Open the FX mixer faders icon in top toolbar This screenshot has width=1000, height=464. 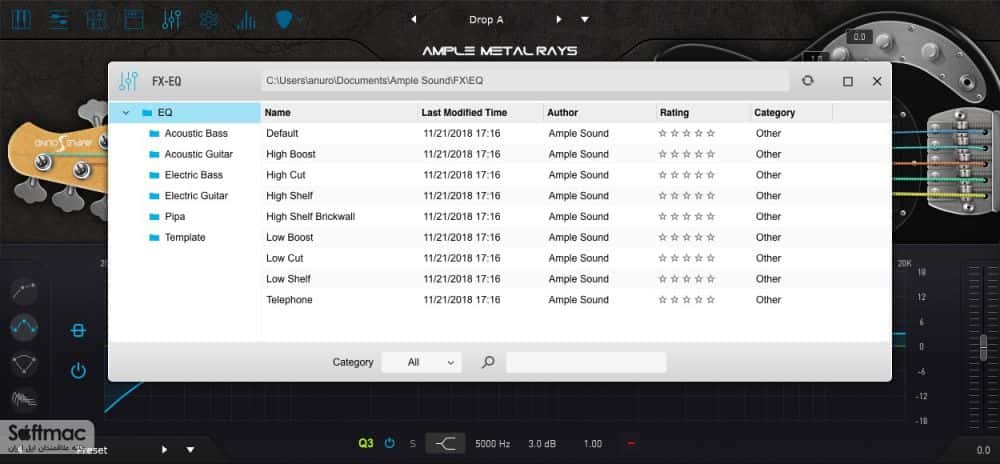172,20
